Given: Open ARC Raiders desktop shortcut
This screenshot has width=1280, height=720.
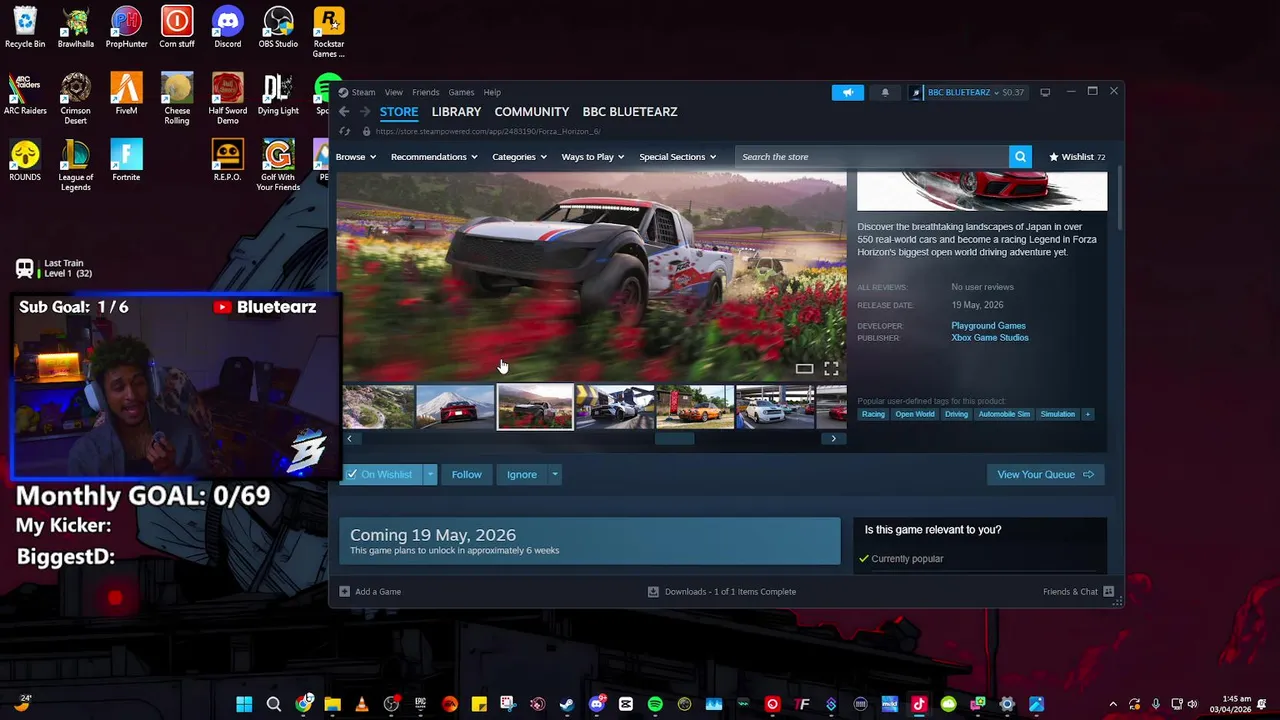Looking at the screenshot, I should click(25, 94).
